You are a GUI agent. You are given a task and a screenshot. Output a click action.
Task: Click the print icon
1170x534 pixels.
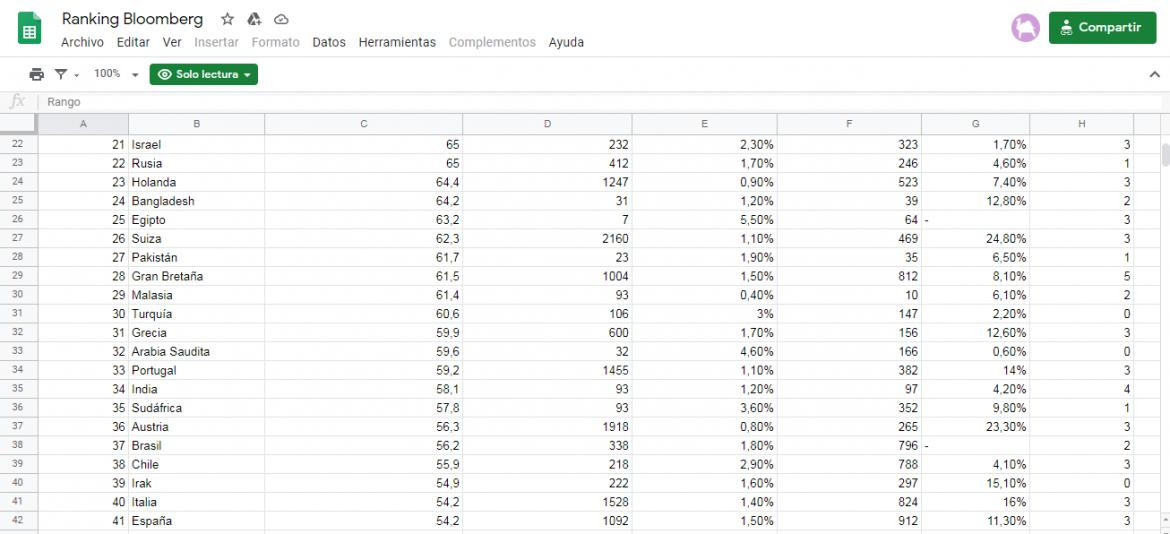[x=37, y=74]
